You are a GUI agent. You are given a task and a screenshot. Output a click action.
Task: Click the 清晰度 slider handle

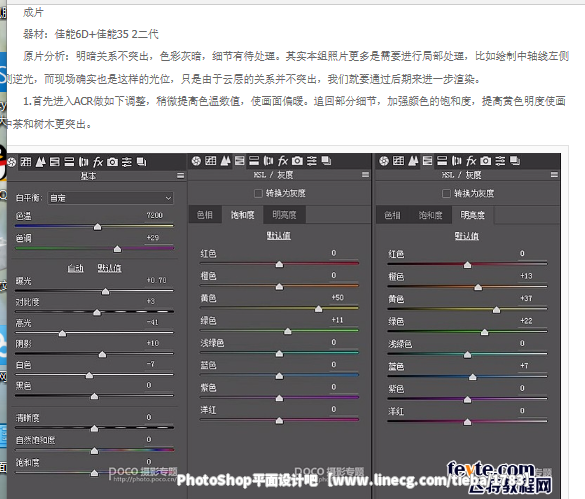pos(94,428)
